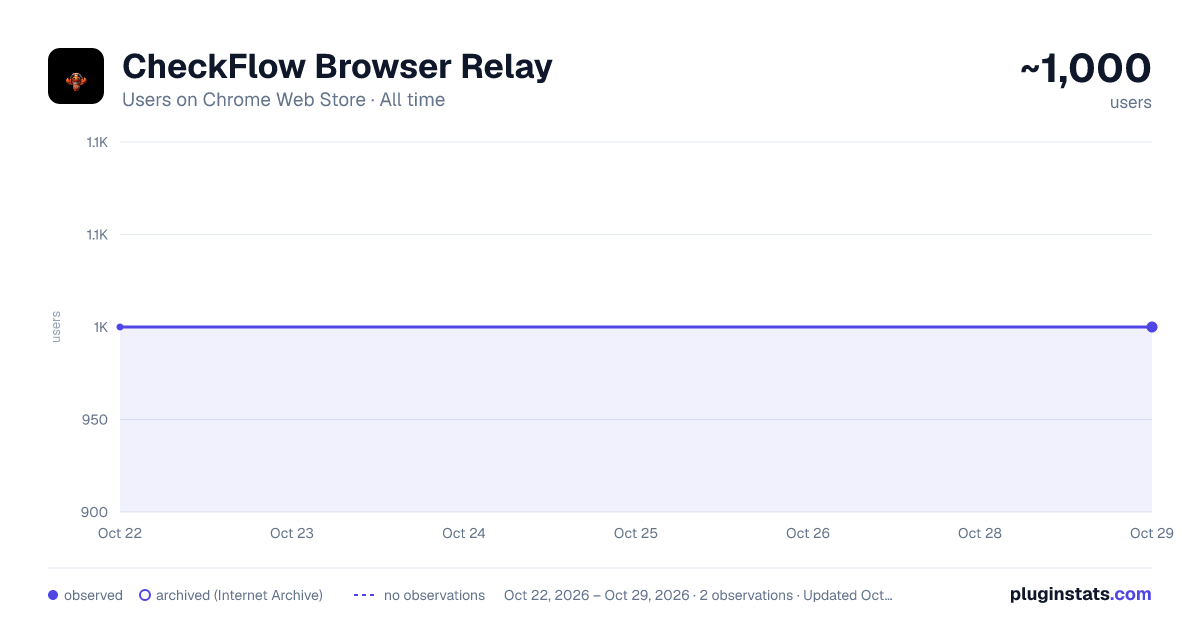This screenshot has height=630, width=1200.
Task: Click the 1K y-axis label
Action: click(x=101, y=327)
